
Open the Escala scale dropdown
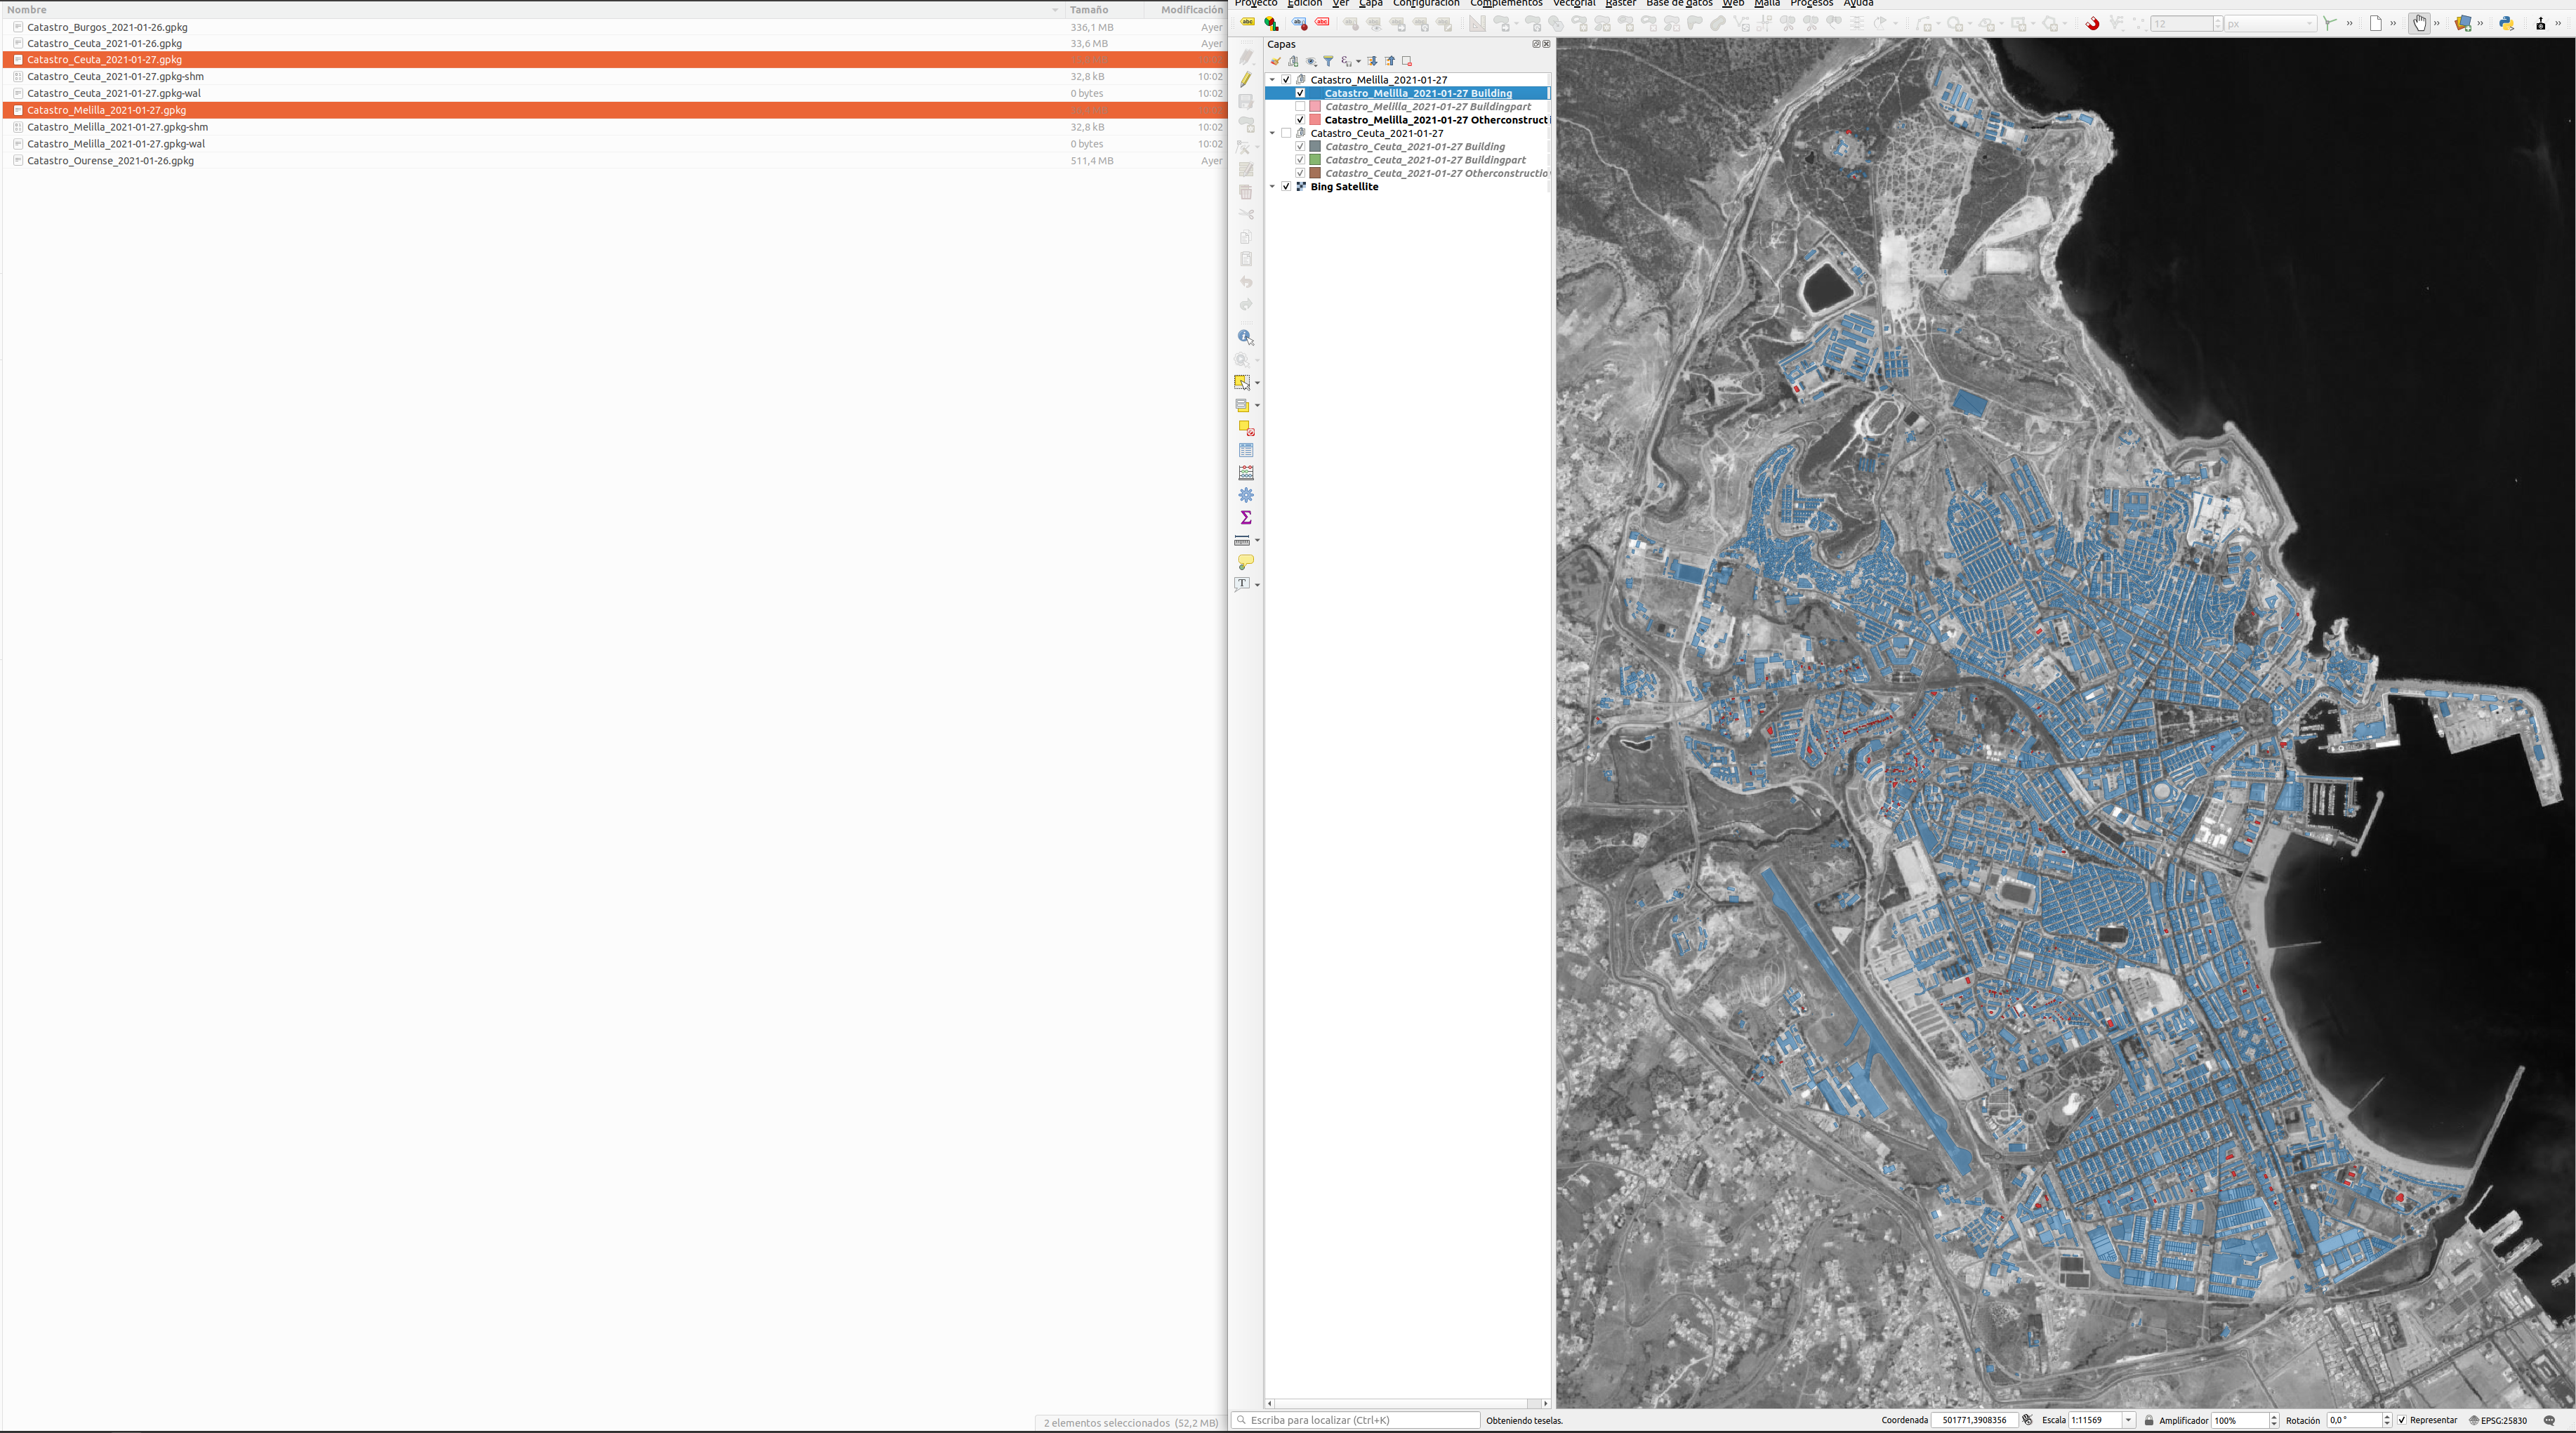[x=2128, y=1420]
